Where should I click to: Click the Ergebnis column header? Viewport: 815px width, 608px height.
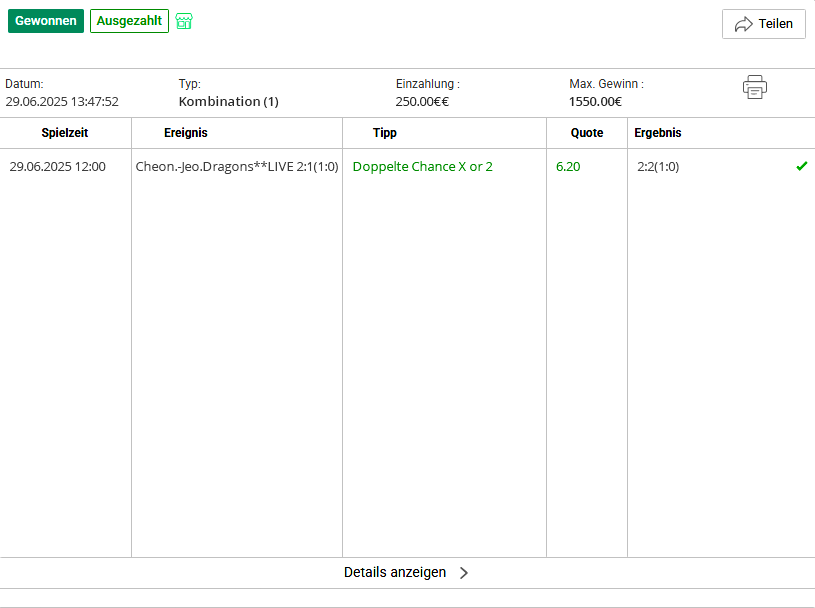tap(658, 133)
